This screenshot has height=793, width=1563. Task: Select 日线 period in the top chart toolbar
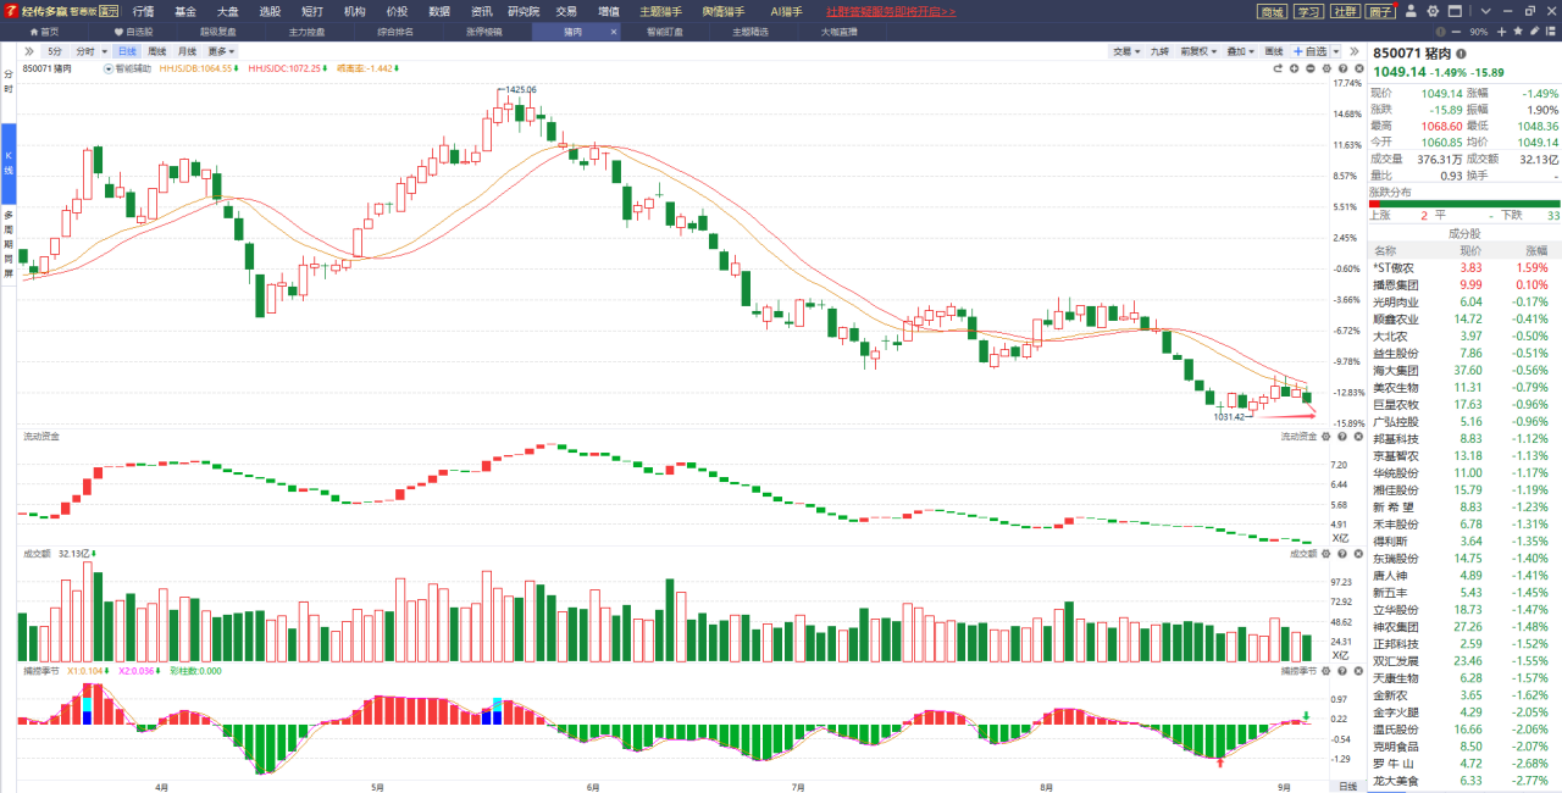point(127,51)
